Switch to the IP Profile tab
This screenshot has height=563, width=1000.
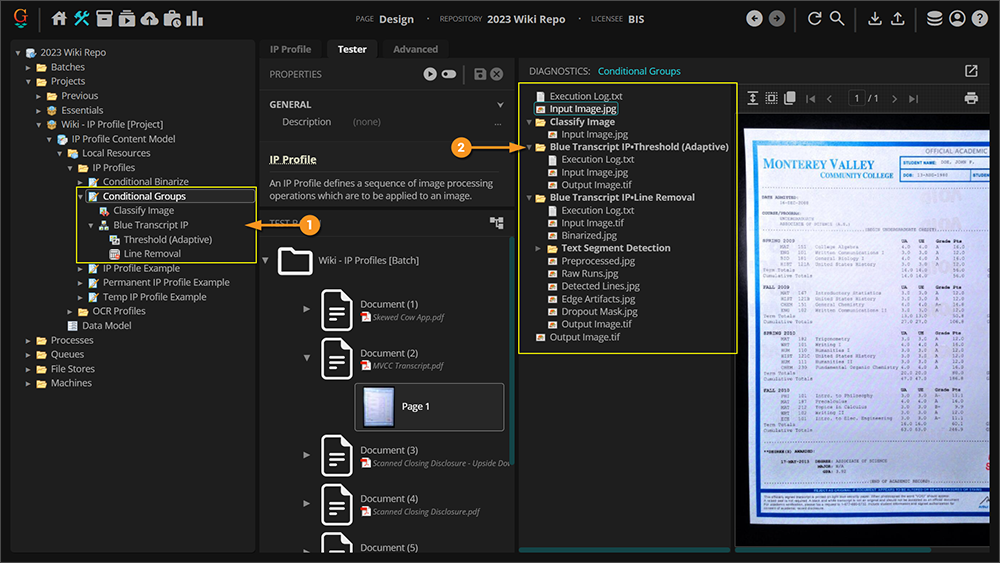tap(290, 49)
